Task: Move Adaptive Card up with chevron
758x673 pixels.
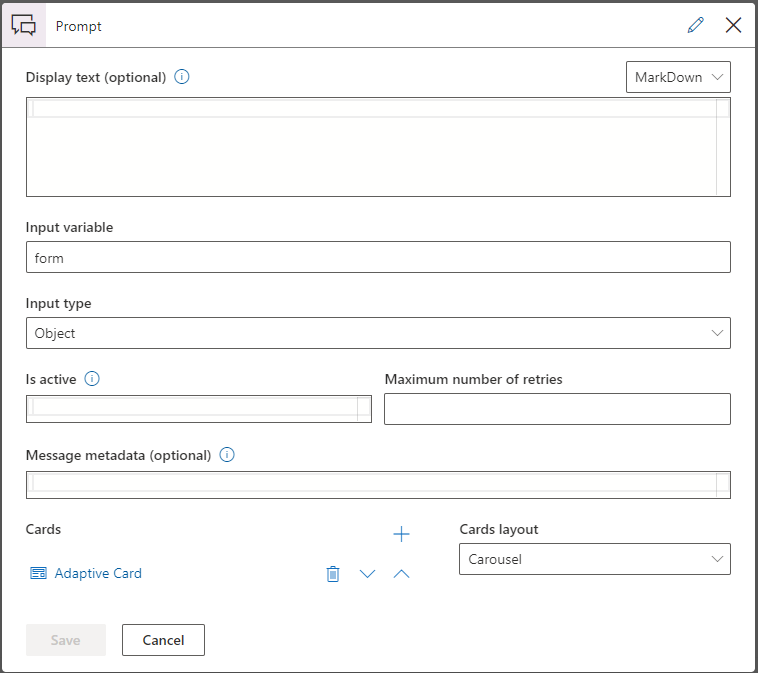Action: [x=401, y=574]
